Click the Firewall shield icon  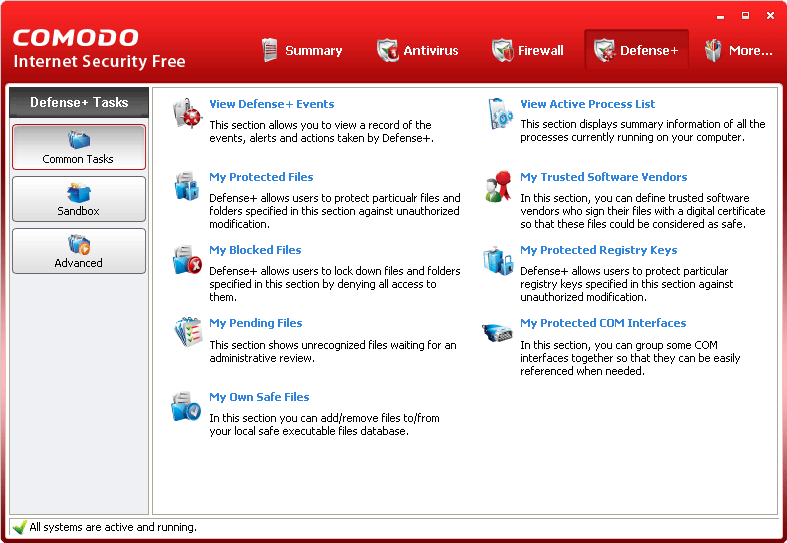point(502,50)
